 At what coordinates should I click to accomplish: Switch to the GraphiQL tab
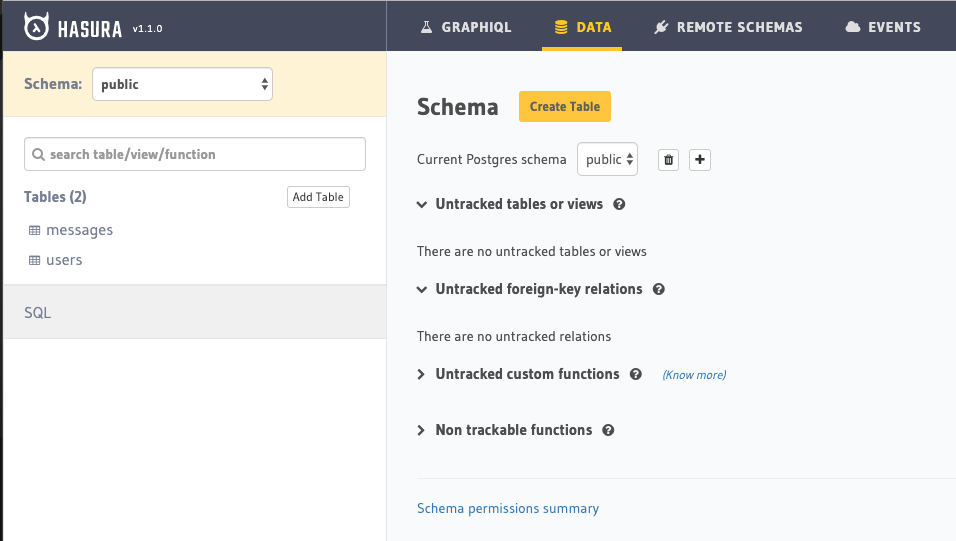tap(465, 27)
